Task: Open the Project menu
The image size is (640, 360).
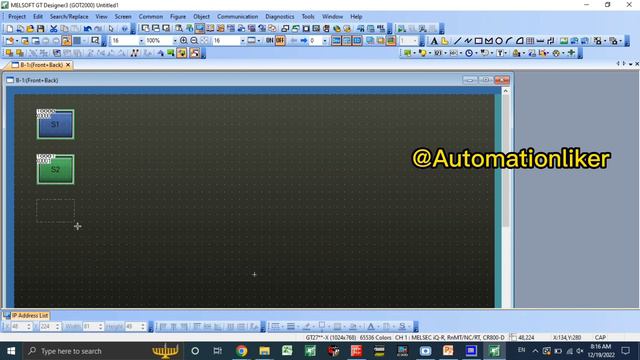Action: coord(17,17)
